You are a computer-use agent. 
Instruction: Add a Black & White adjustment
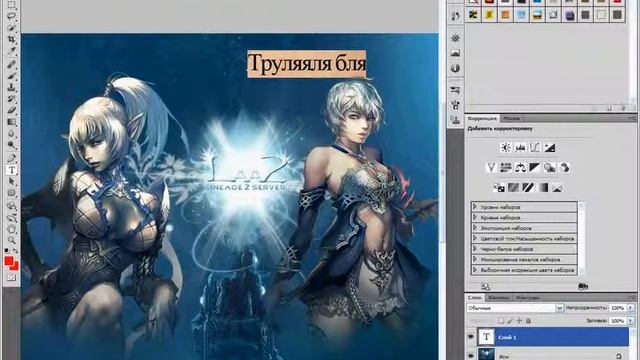(535, 167)
